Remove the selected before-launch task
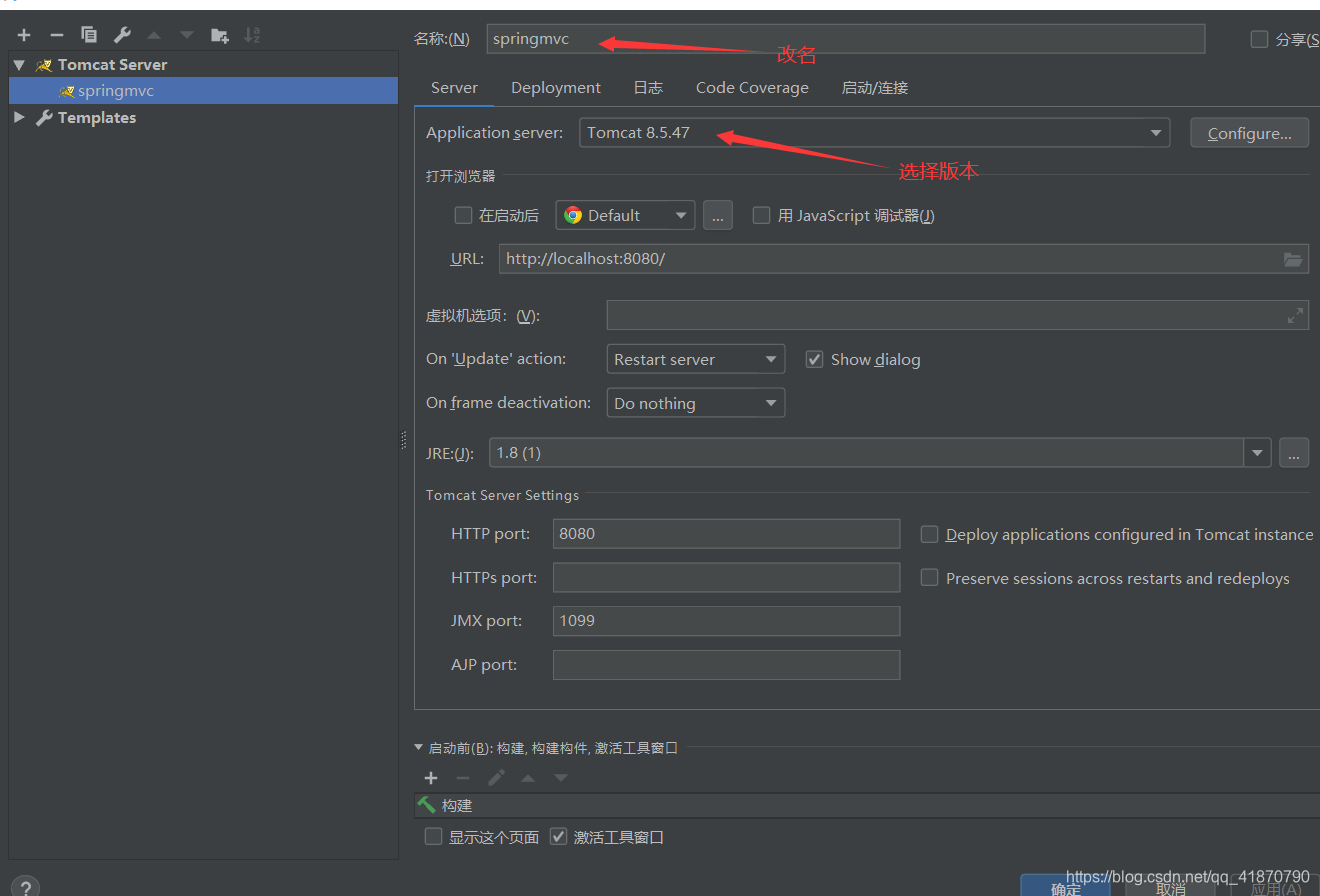This screenshot has width=1320, height=896. (x=463, y=778)
